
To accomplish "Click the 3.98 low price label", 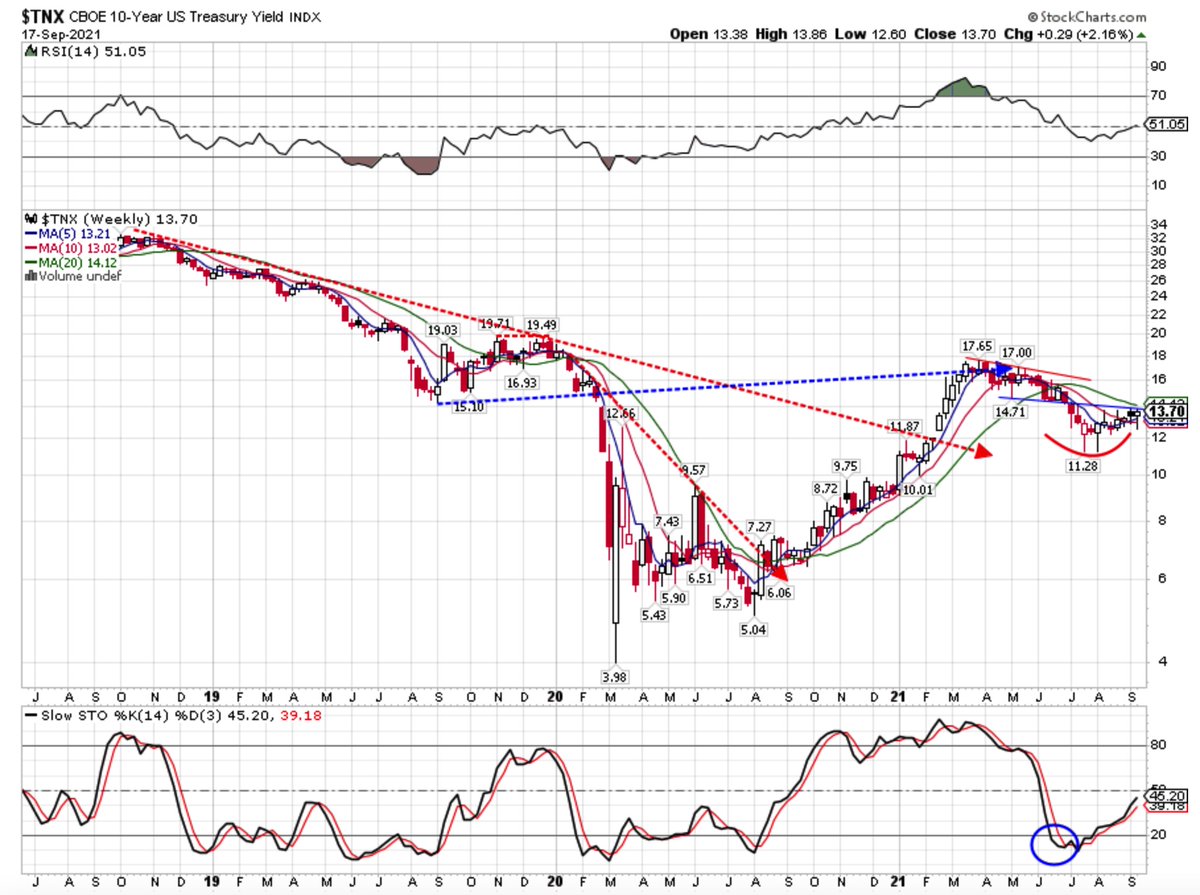I will (615, 678).
